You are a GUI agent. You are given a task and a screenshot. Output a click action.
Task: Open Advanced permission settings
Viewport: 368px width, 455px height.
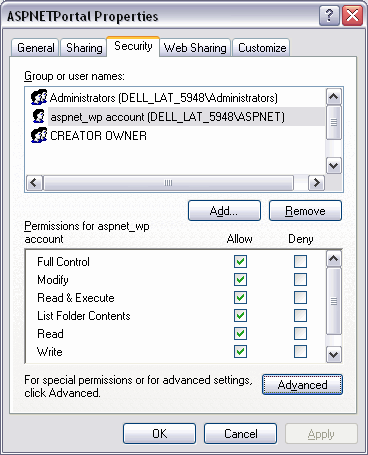(302, 385)
